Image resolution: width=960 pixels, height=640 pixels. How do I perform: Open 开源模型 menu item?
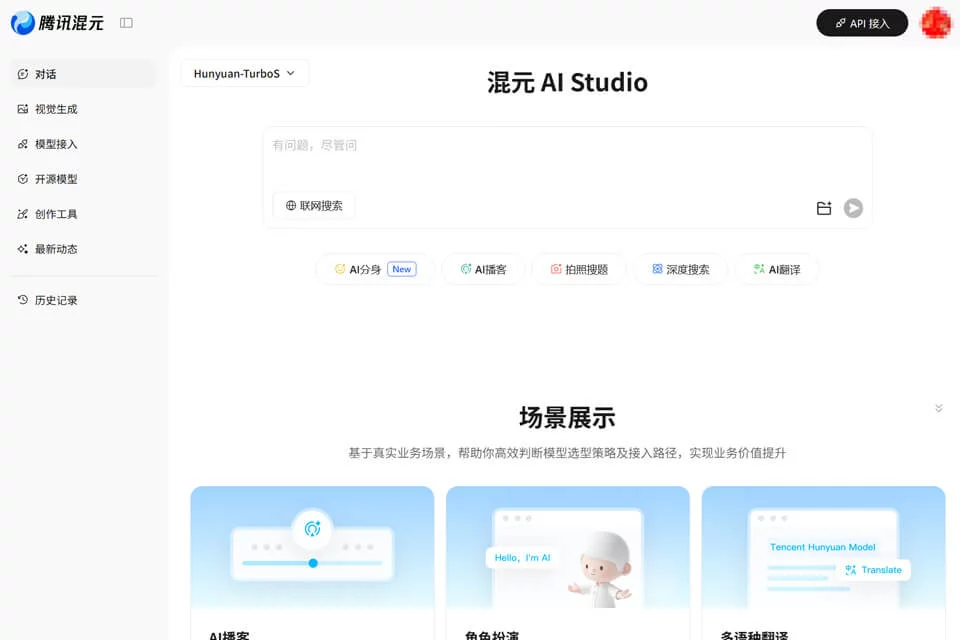tap(83, 179)
